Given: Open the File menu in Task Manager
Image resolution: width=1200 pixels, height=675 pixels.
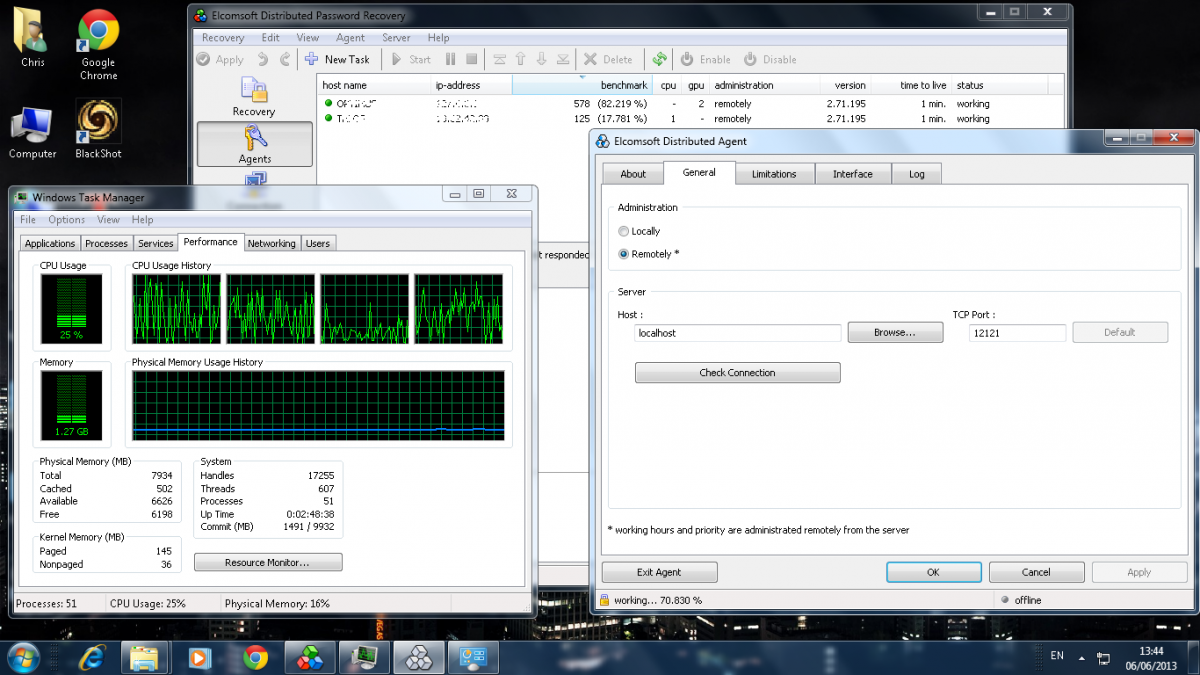Looking at the screenshot, I should click(x=28, y=219).
